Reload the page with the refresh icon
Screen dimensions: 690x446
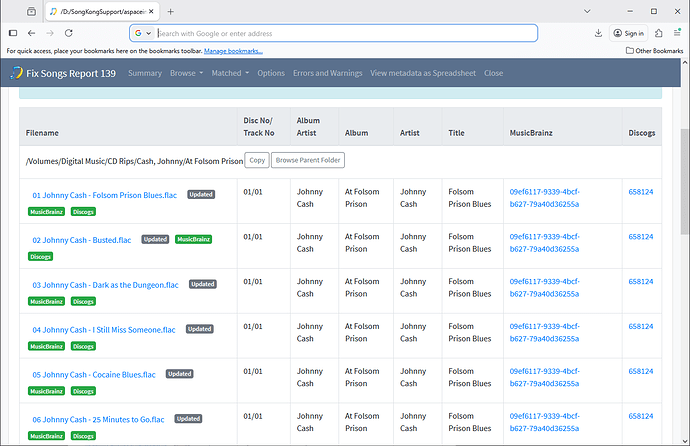(x=68, y=33)
